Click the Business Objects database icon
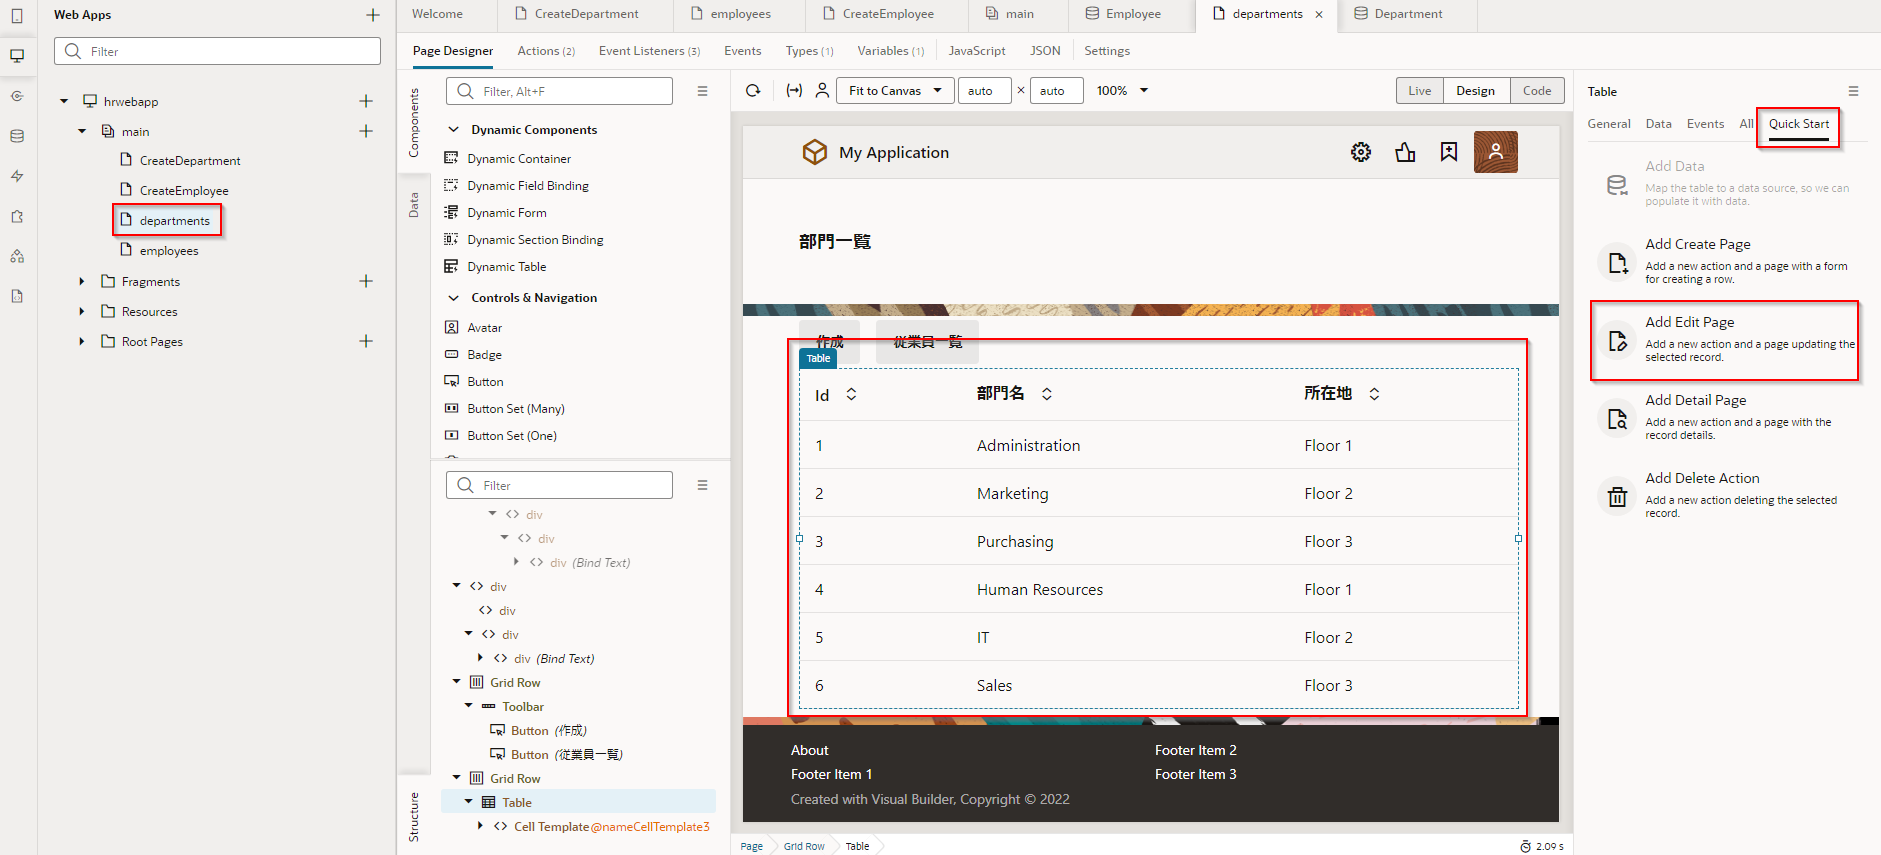Screen dimensions: 1881x855 [x=17, y=136]
